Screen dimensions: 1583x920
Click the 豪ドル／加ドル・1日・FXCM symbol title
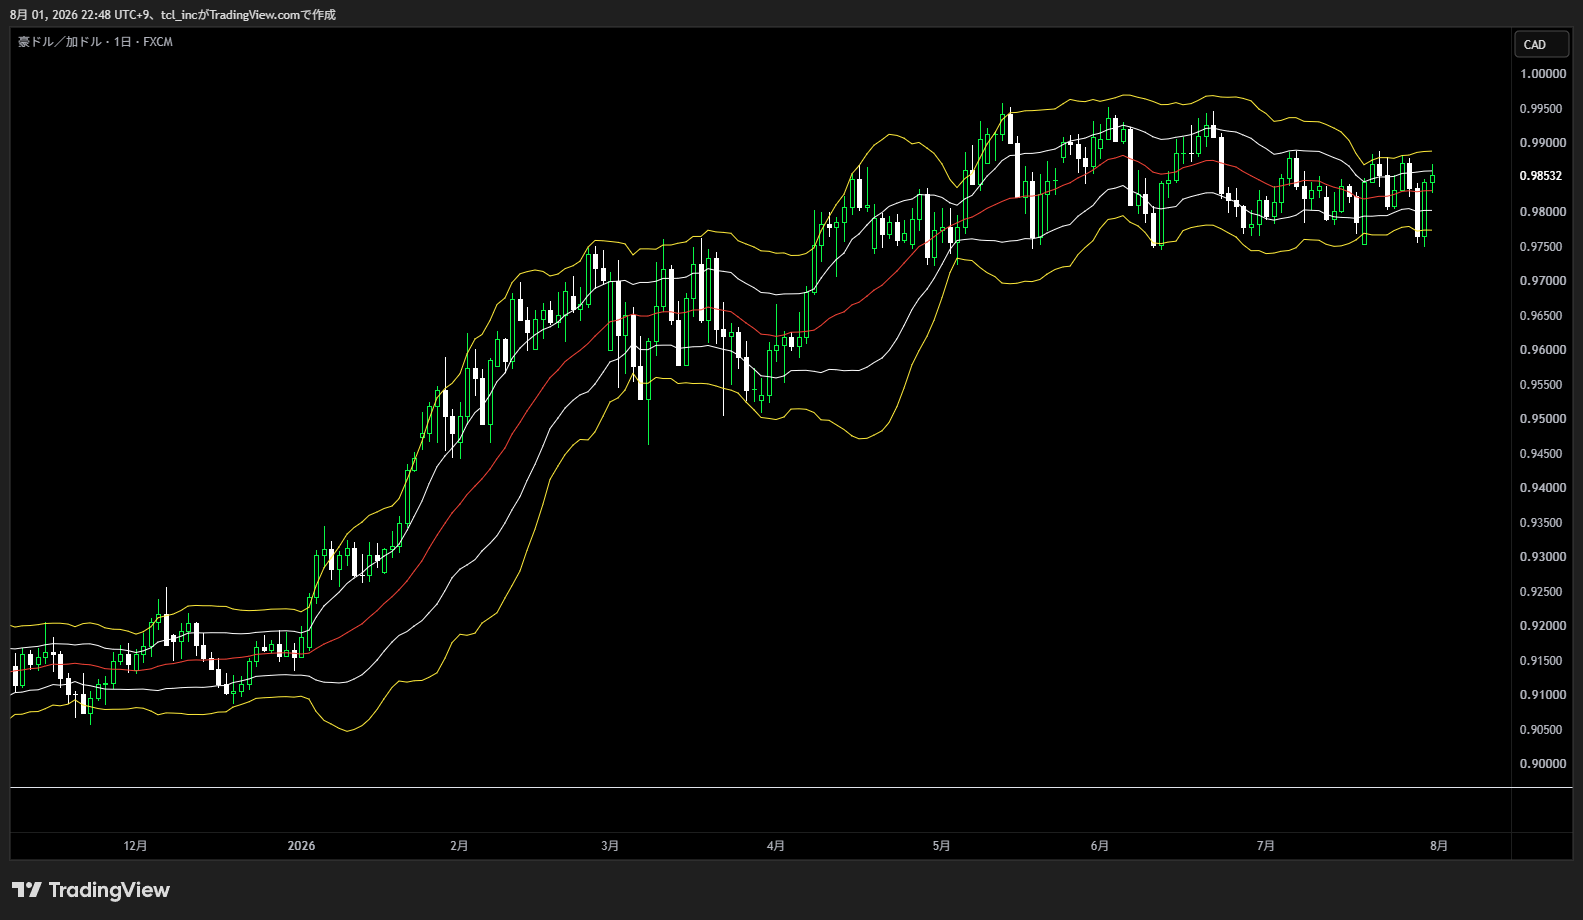(x=95, y=42)
